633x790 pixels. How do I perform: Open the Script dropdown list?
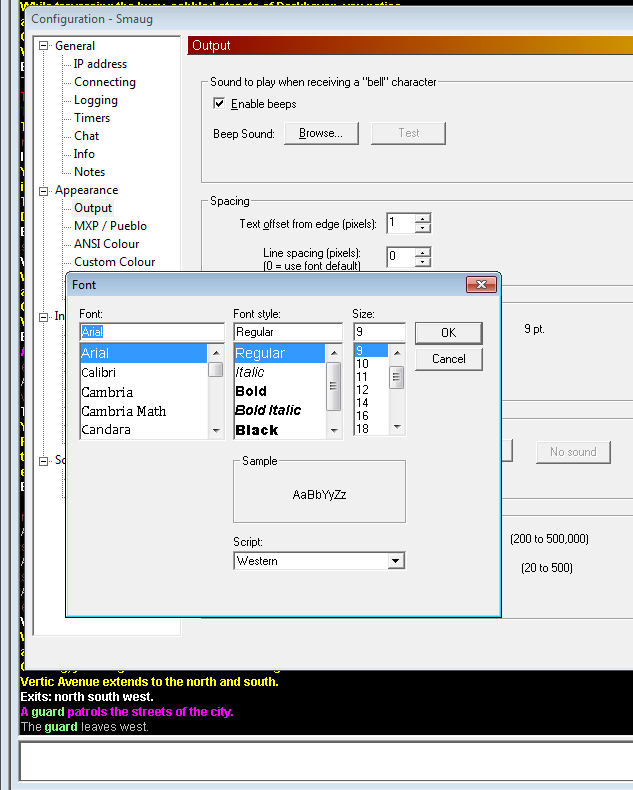pos(396,561)
